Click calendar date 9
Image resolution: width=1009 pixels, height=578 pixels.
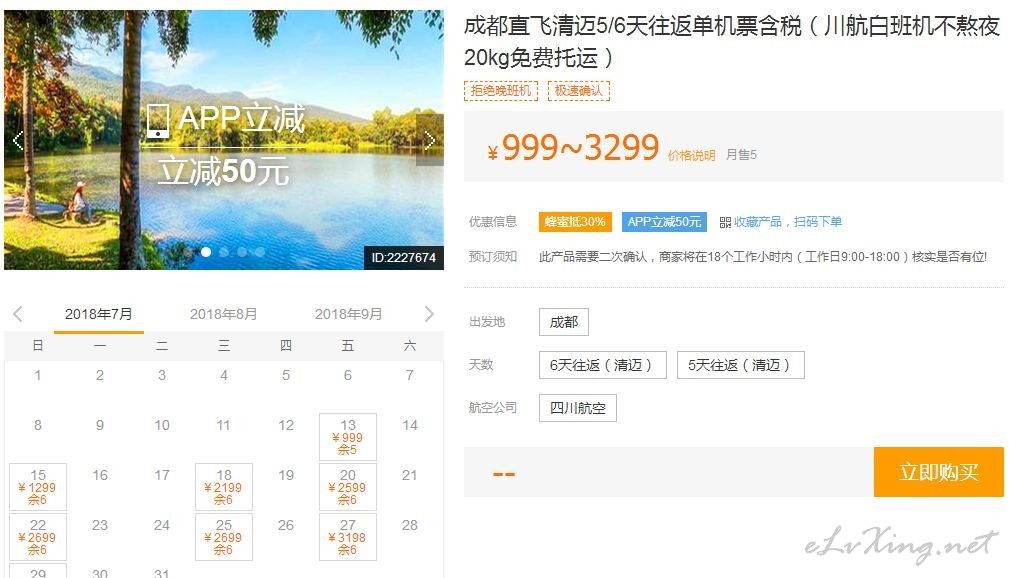click(x=100, y=425)
